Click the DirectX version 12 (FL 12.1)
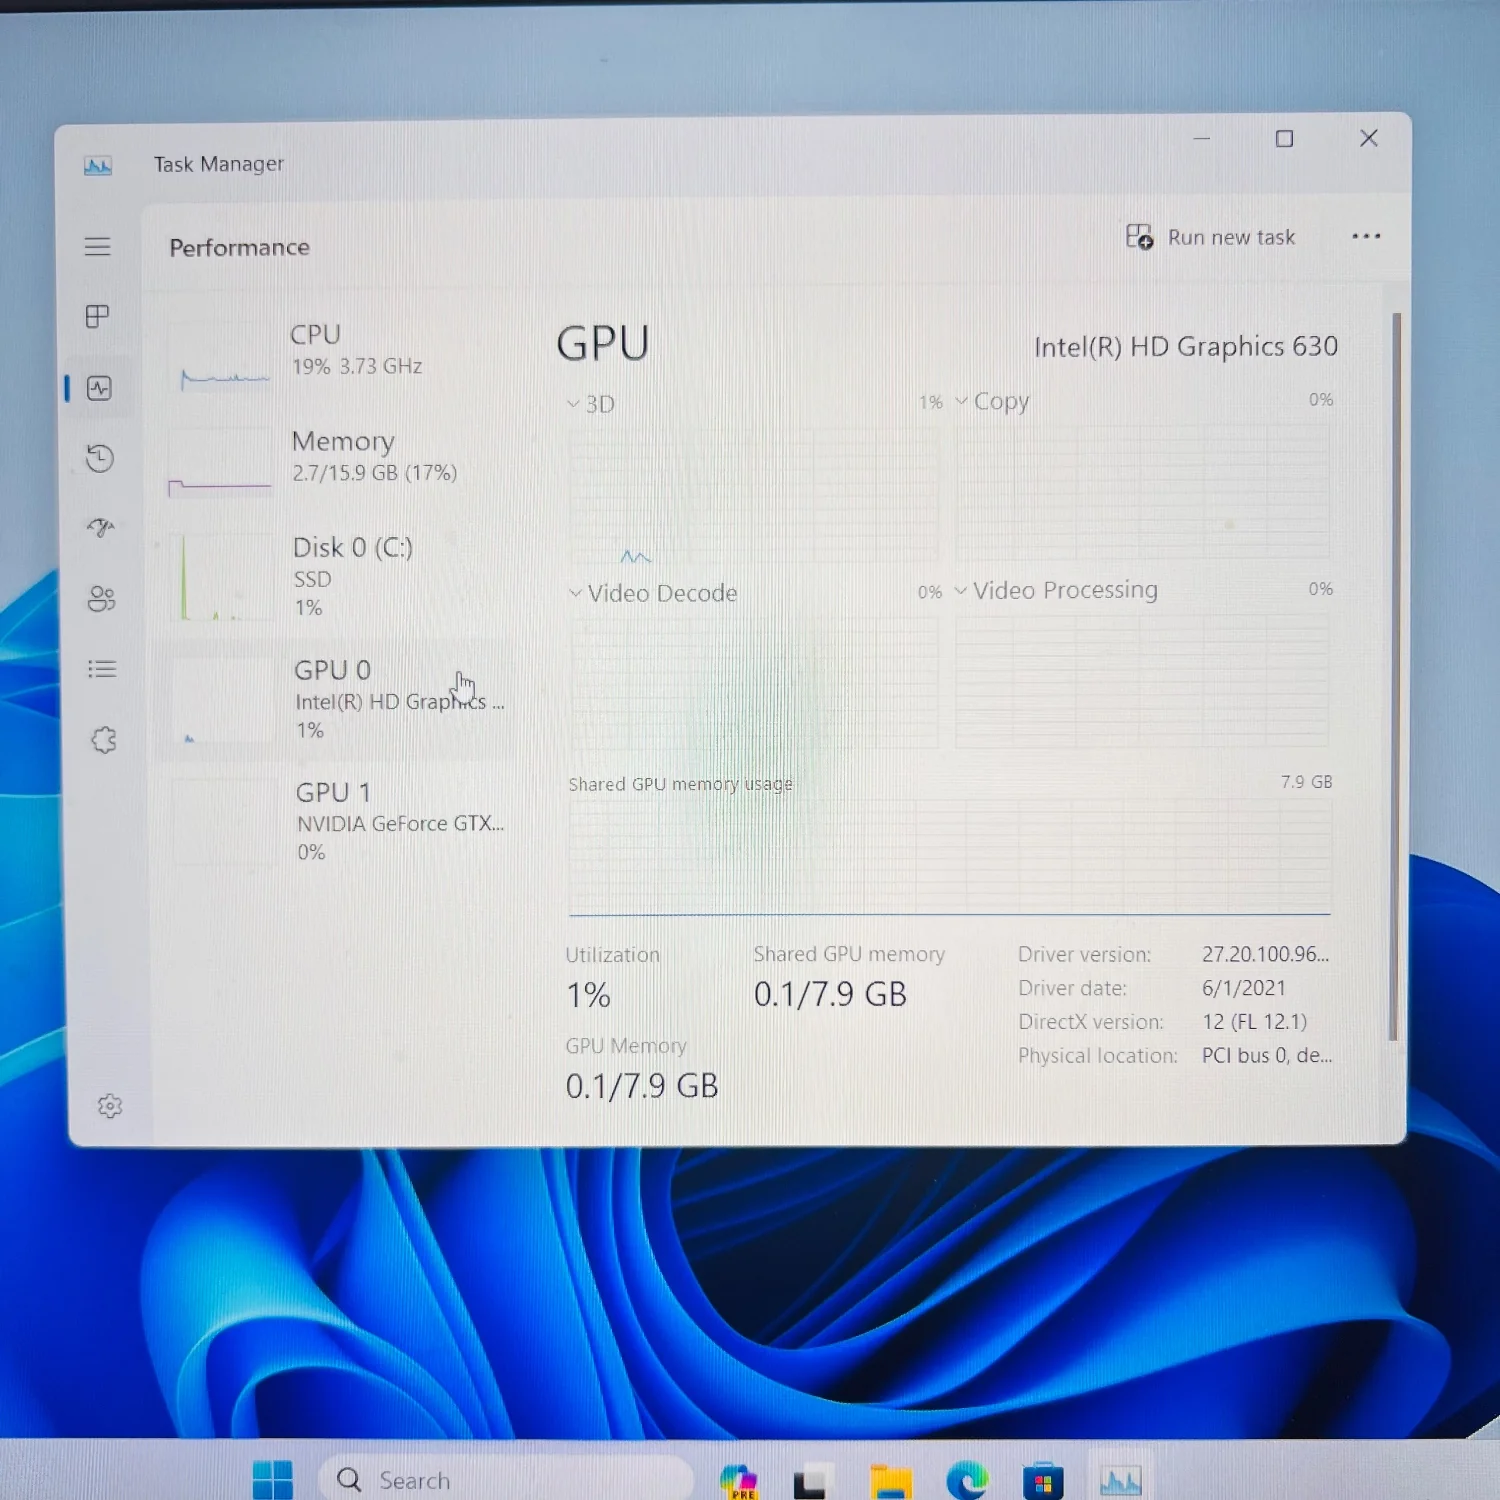Screen dimensions: 1500x1500 tap(1254, 1022)
